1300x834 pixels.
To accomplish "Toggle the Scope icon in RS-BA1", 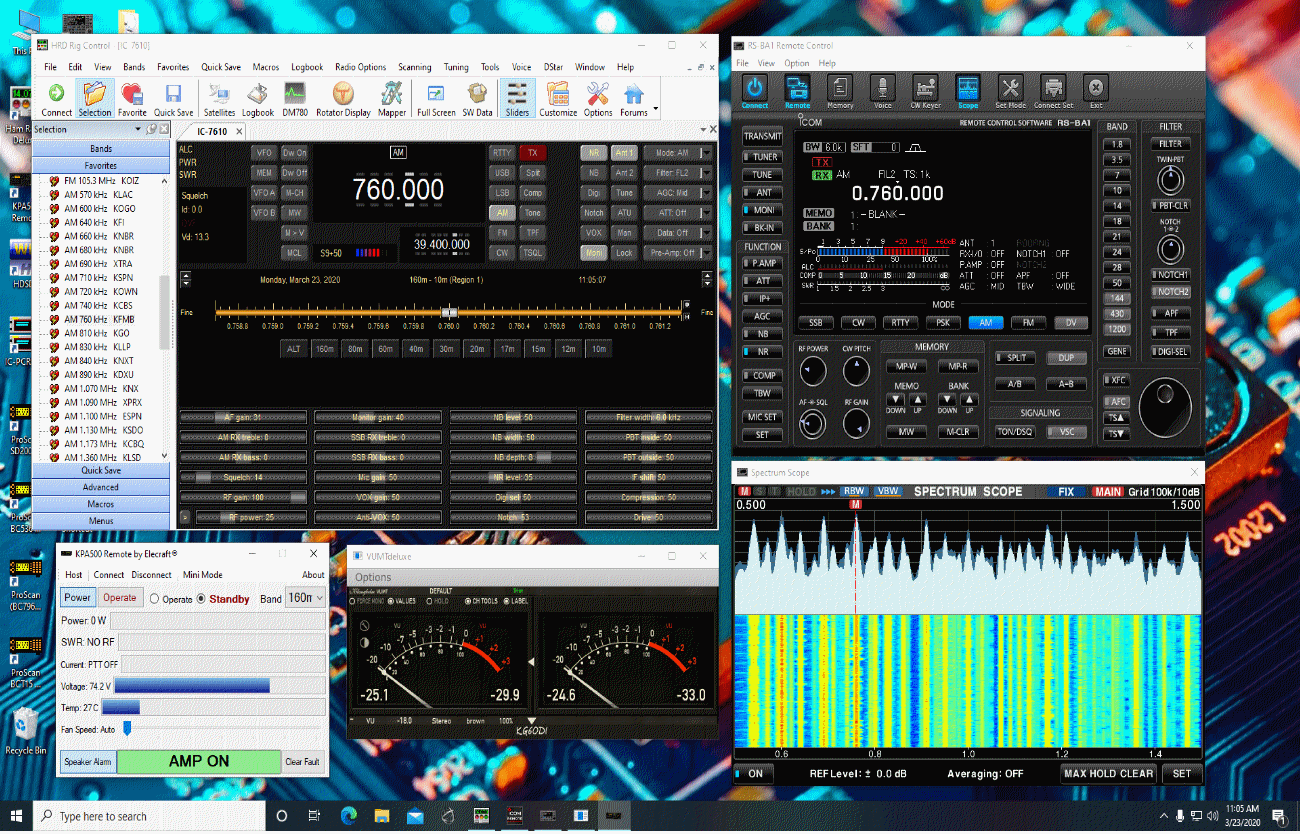I will click(968, 91).
